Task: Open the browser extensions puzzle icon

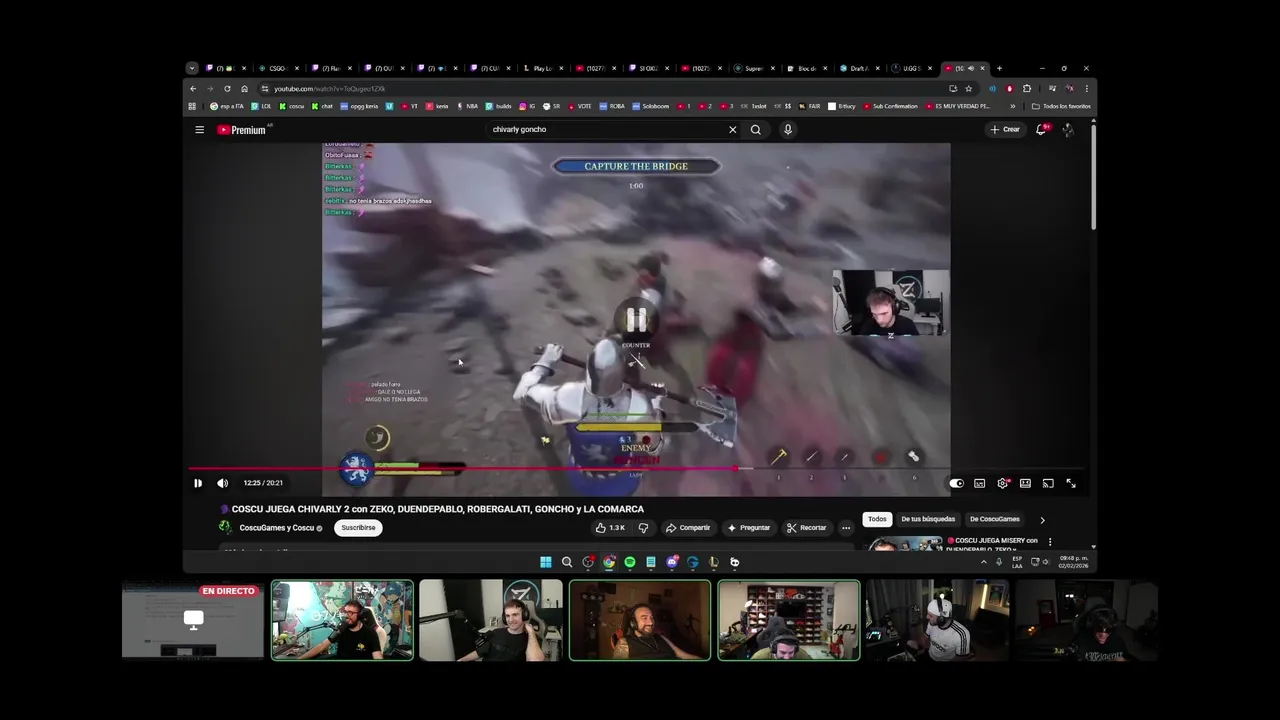Action: 1027,88
